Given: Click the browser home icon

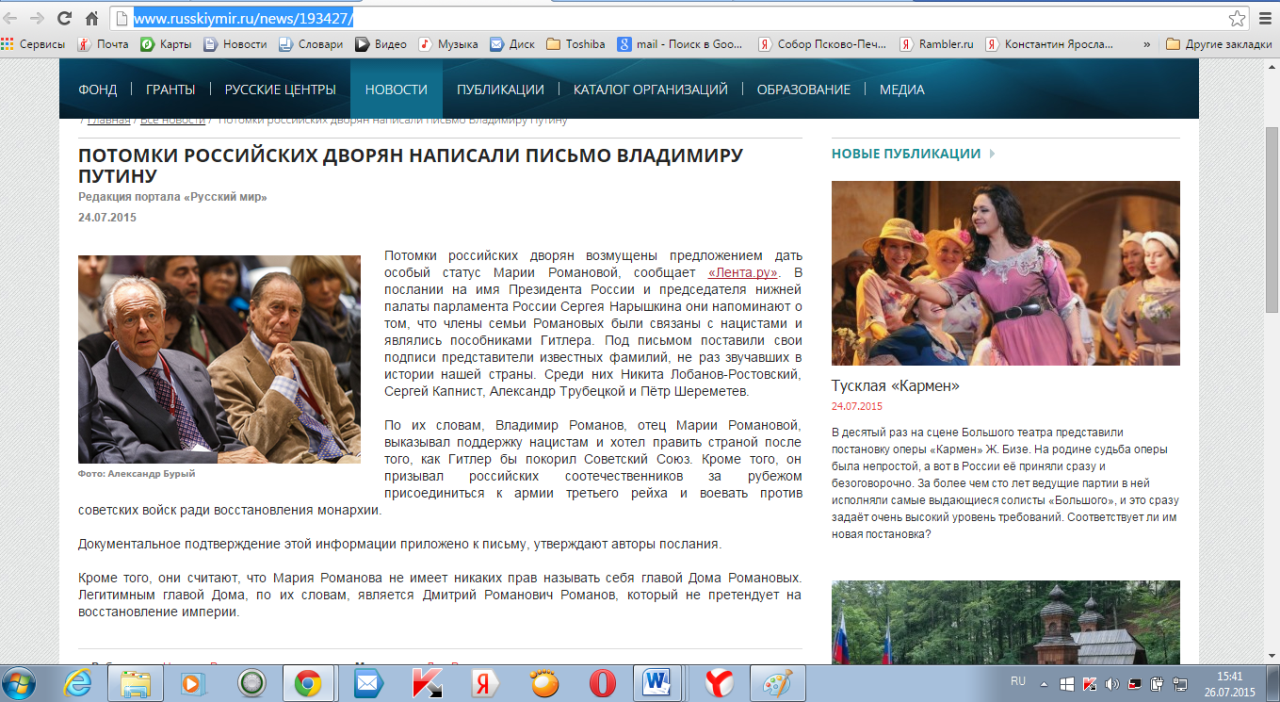Looking at the screenshot, I should 91,18.
